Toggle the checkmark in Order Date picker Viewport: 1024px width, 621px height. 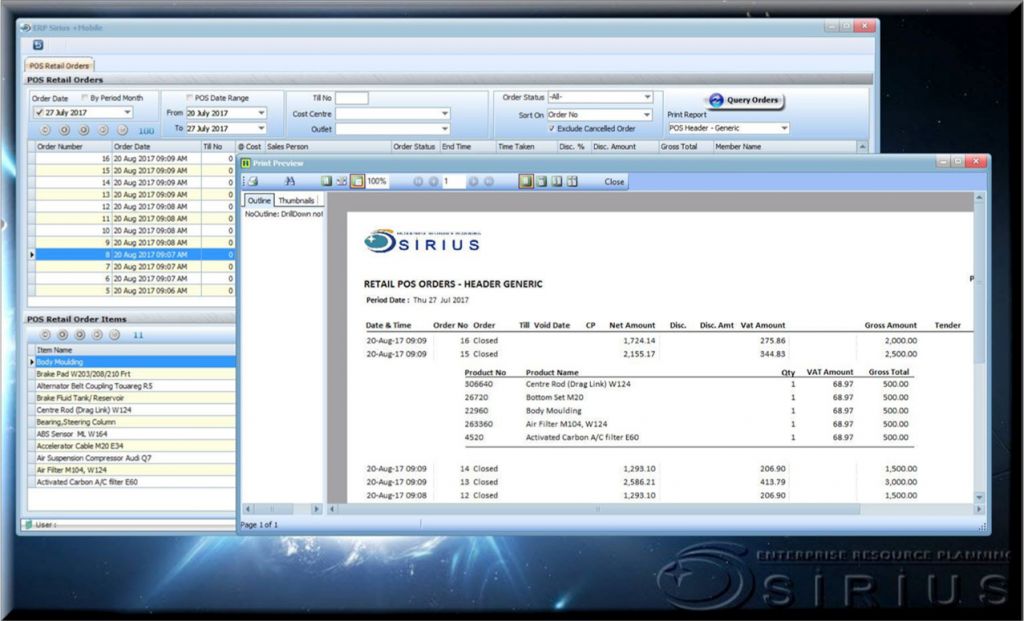pyautogui.click(x=39, y=113)
